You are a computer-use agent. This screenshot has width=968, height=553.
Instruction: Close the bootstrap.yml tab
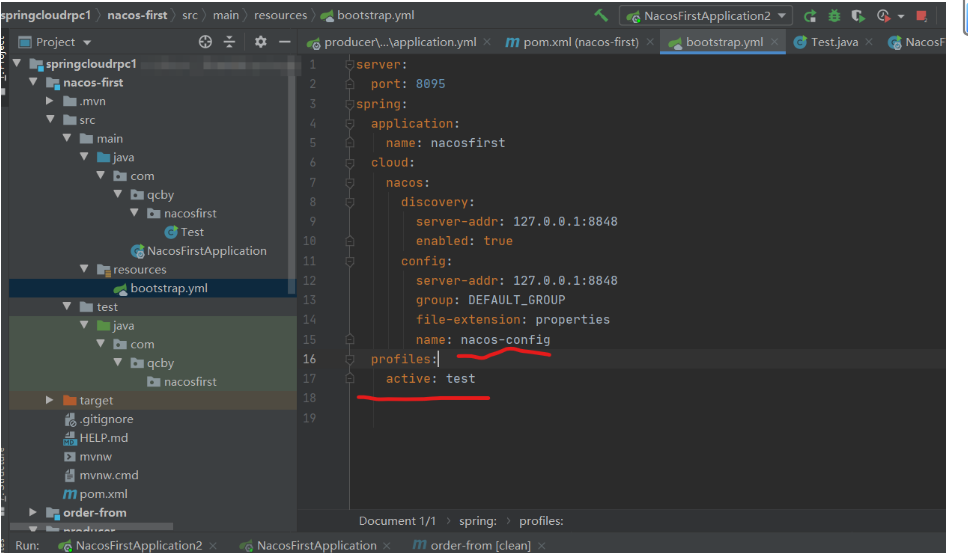click(774, 42)
